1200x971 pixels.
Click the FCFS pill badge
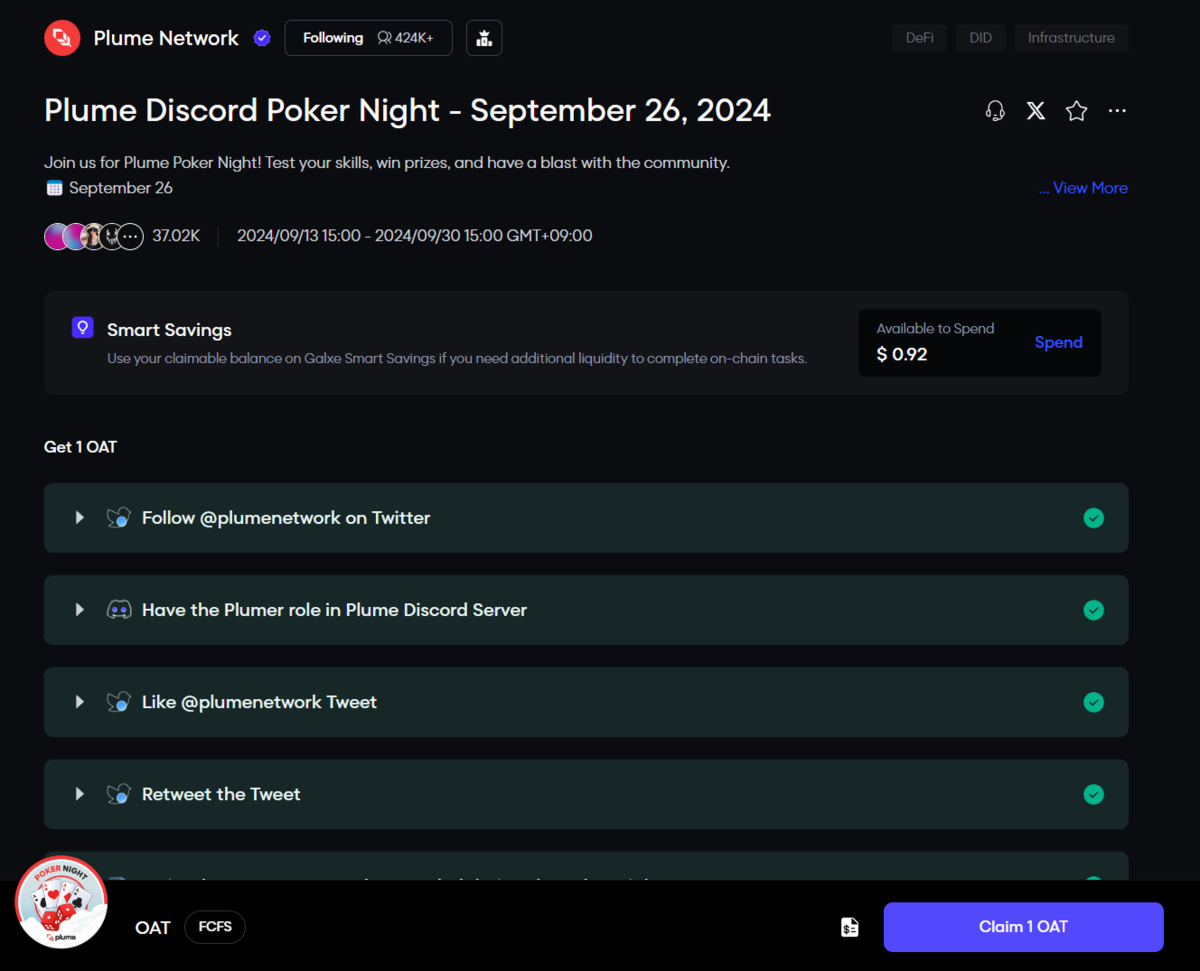pos(215,927)
